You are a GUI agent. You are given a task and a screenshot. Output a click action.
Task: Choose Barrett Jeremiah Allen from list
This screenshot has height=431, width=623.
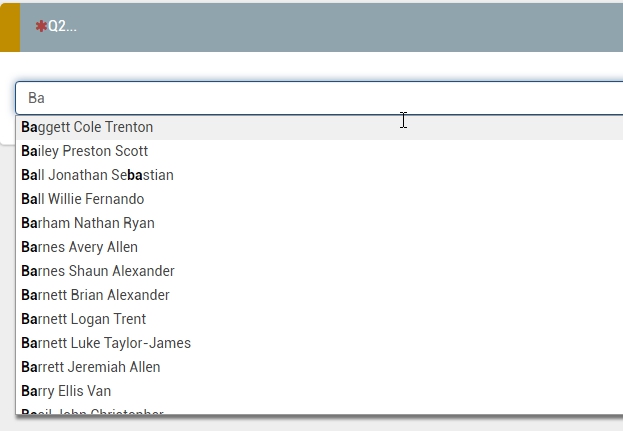[x=91, y=367]
